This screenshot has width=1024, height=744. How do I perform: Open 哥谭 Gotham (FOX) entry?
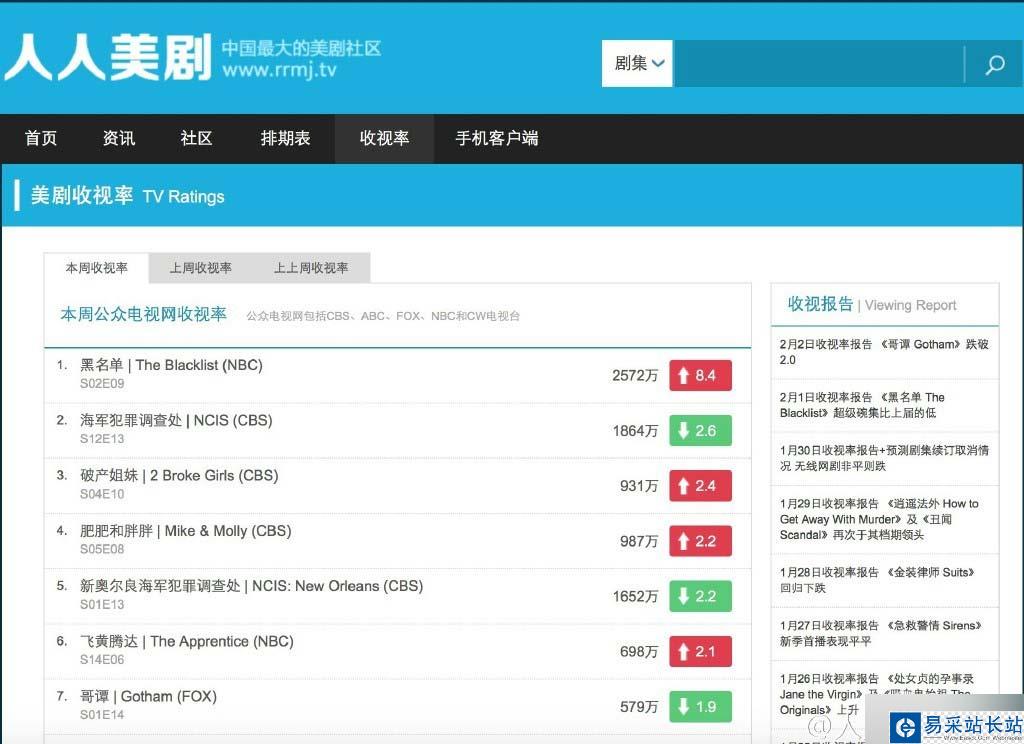click(148, 696)
